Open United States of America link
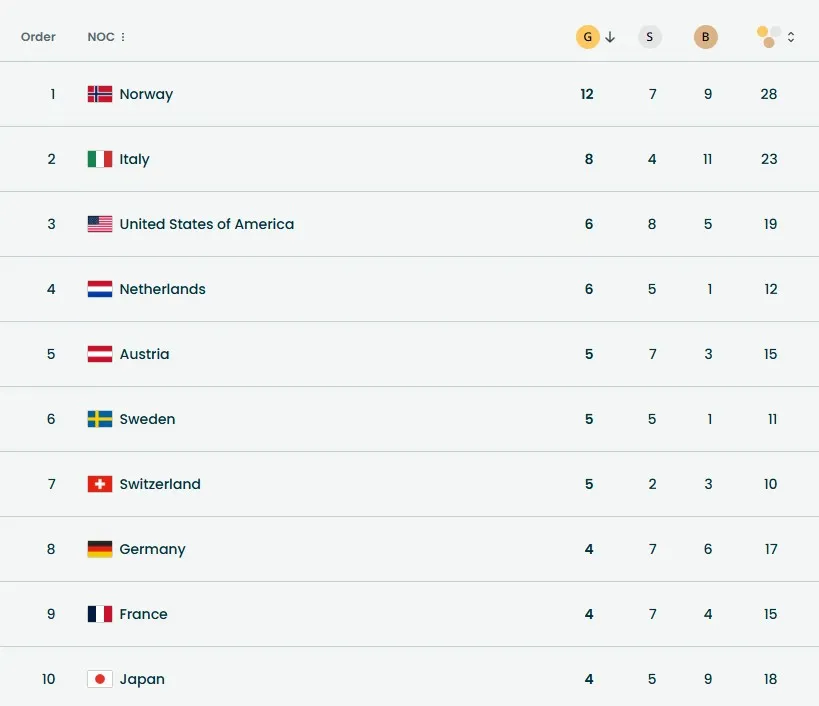Screen dimensions: 819x706 coord(206,224)
